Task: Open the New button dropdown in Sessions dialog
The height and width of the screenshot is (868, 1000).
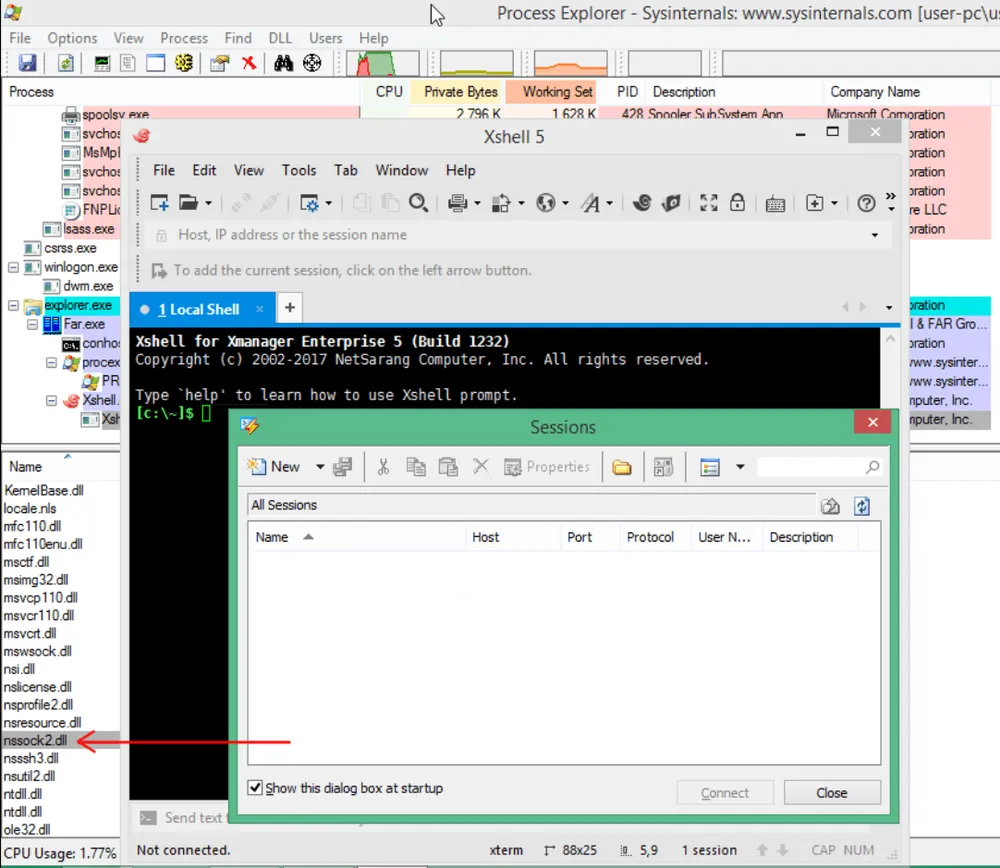Action: point(319,466)
